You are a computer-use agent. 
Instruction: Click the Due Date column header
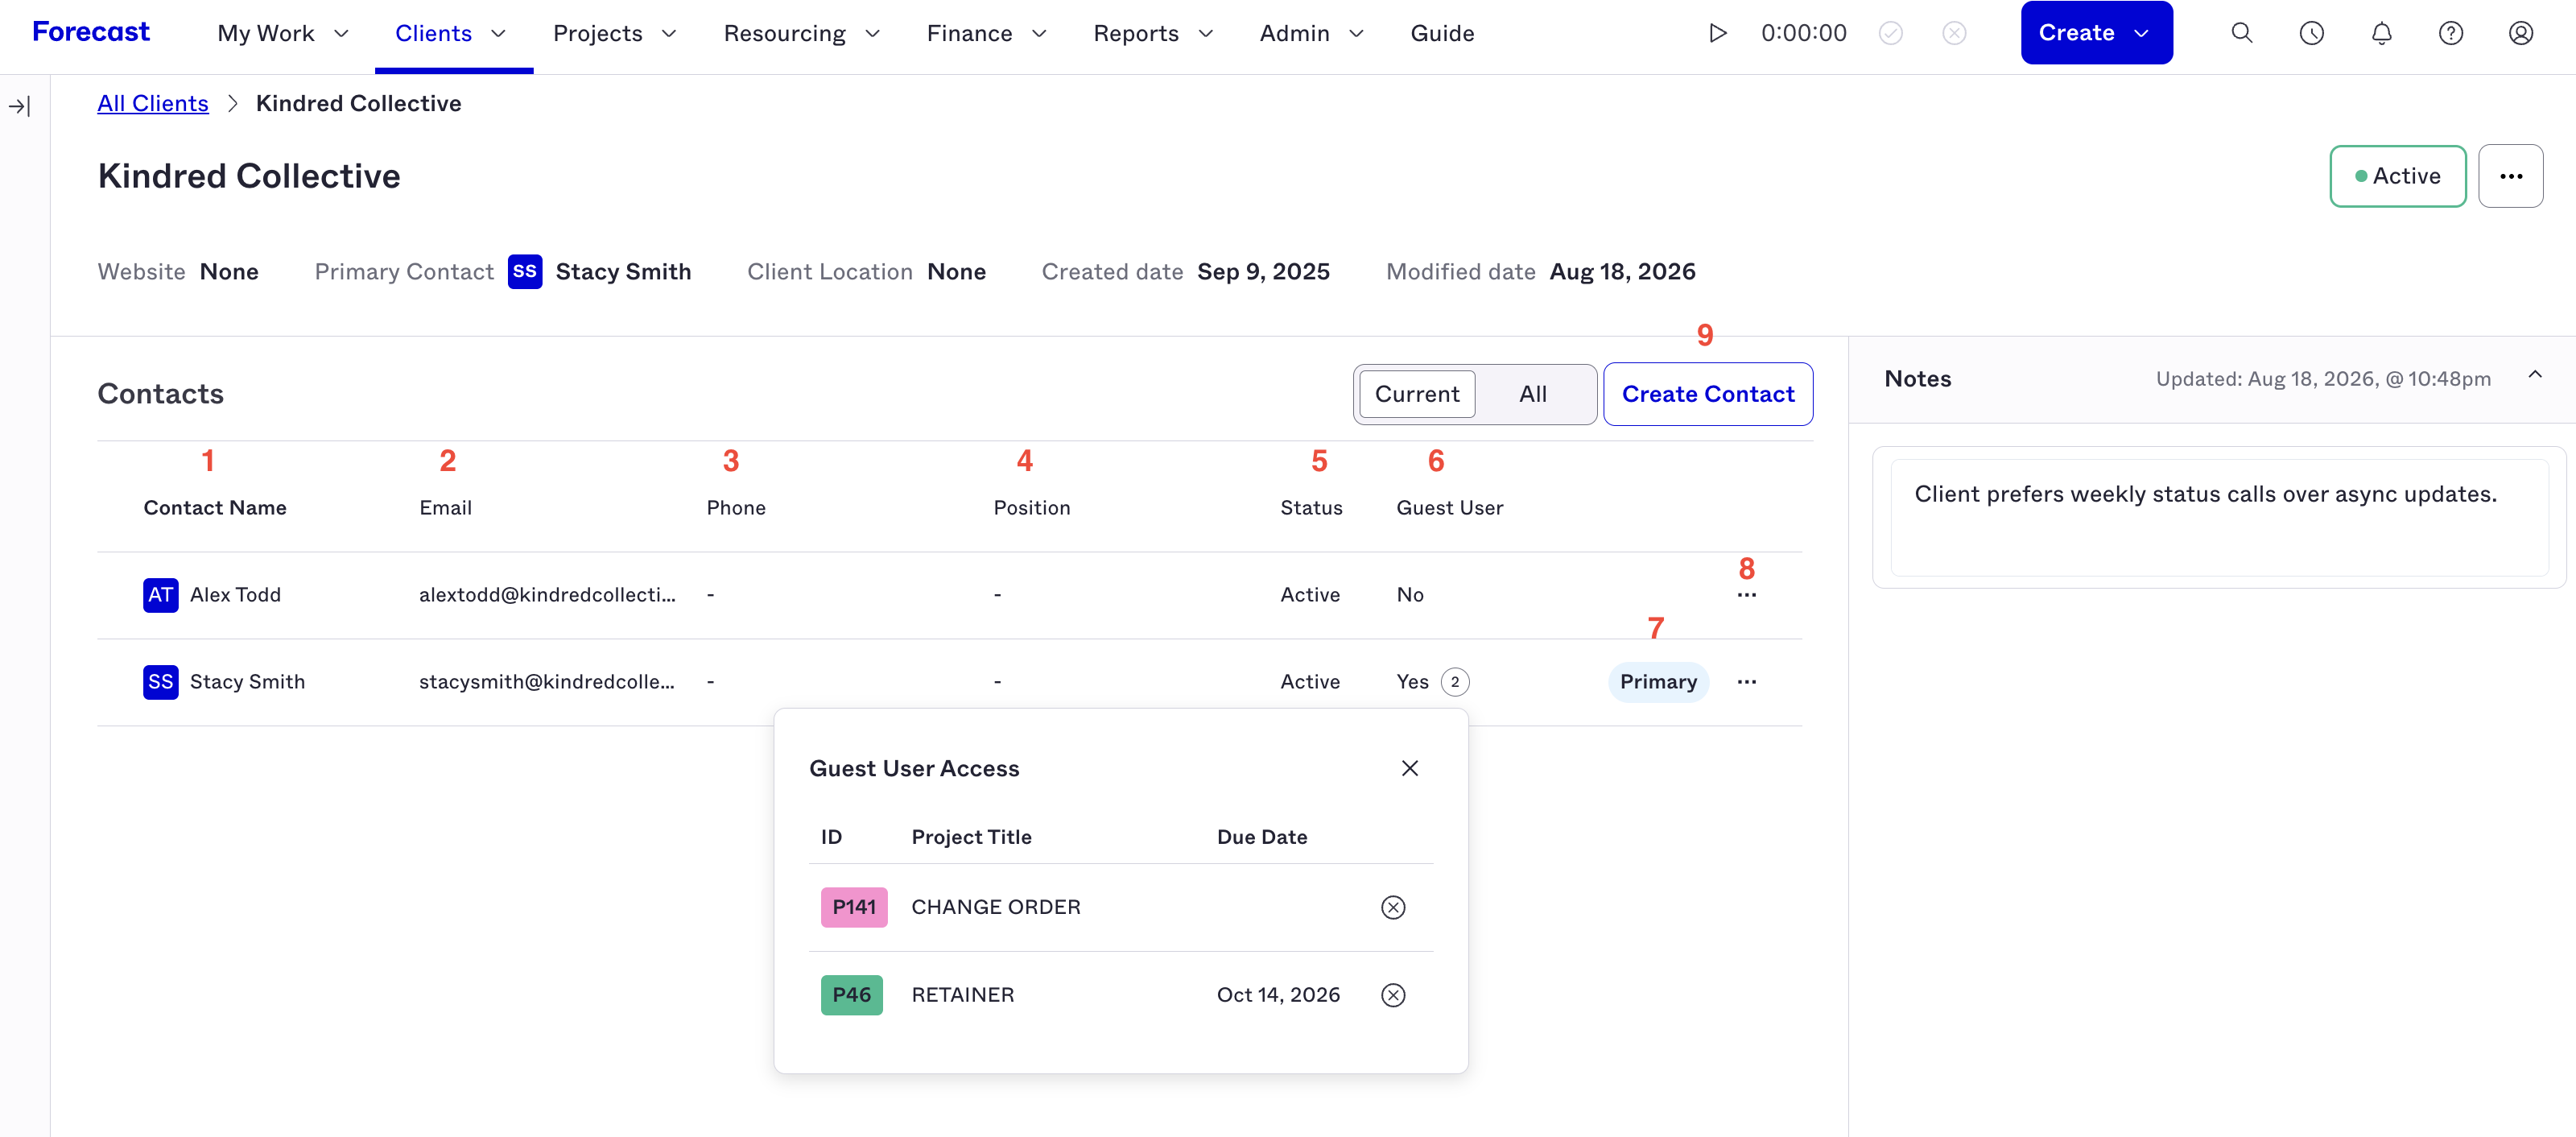pos(1262,837)
